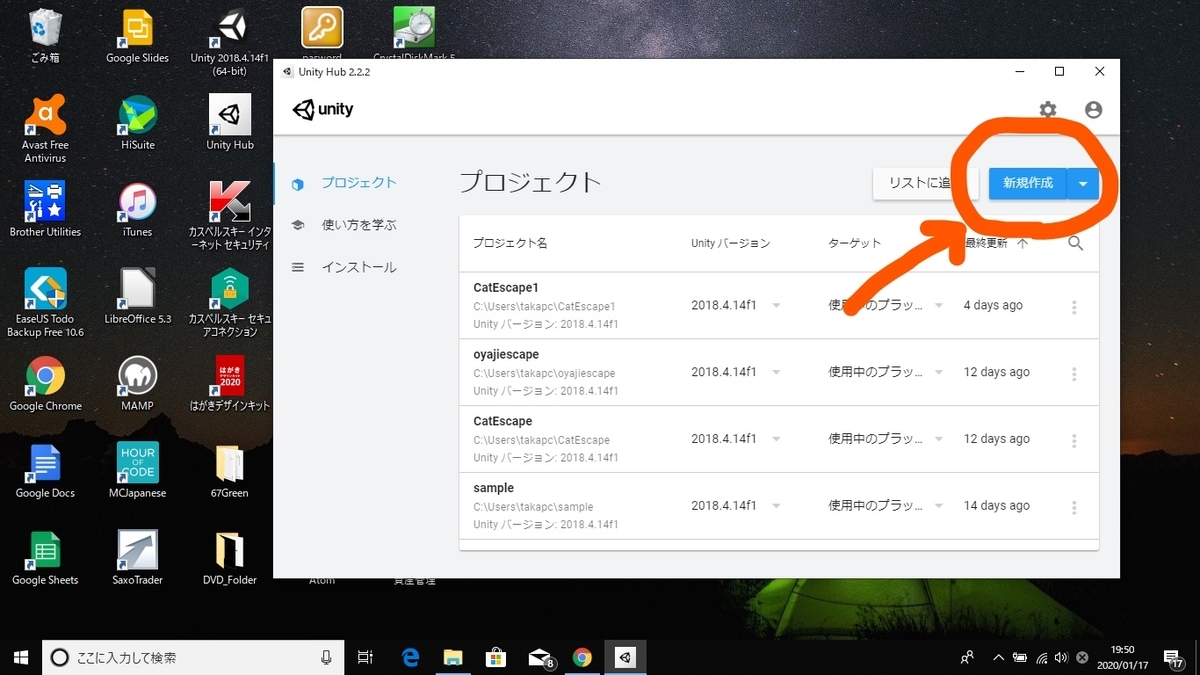The image size is (1200, 675).
Task: Open password key desktop icon
Action: click(322, 35)
